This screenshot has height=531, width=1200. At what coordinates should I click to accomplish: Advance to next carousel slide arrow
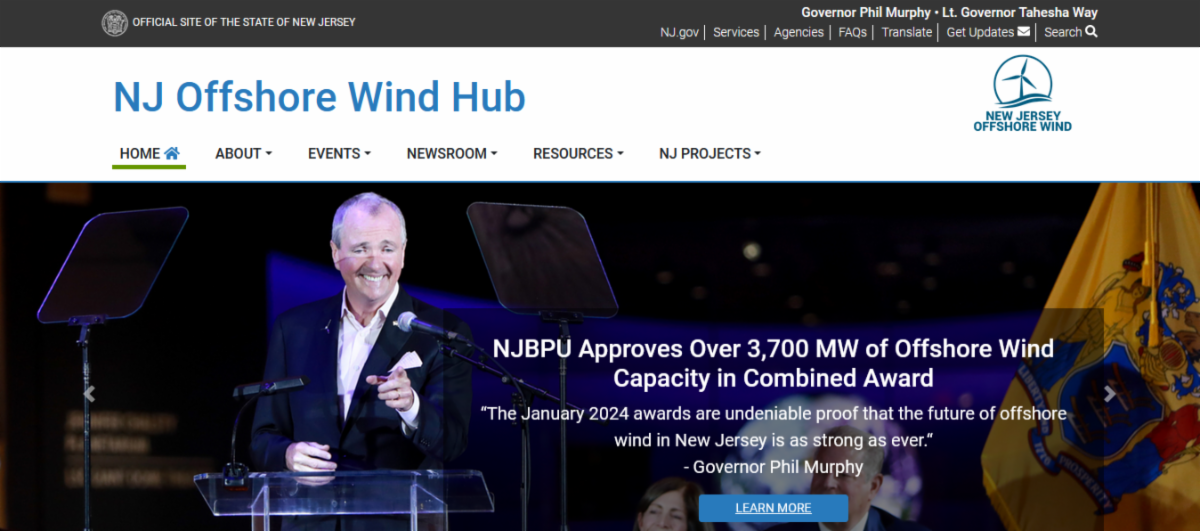pos(1109,394)
